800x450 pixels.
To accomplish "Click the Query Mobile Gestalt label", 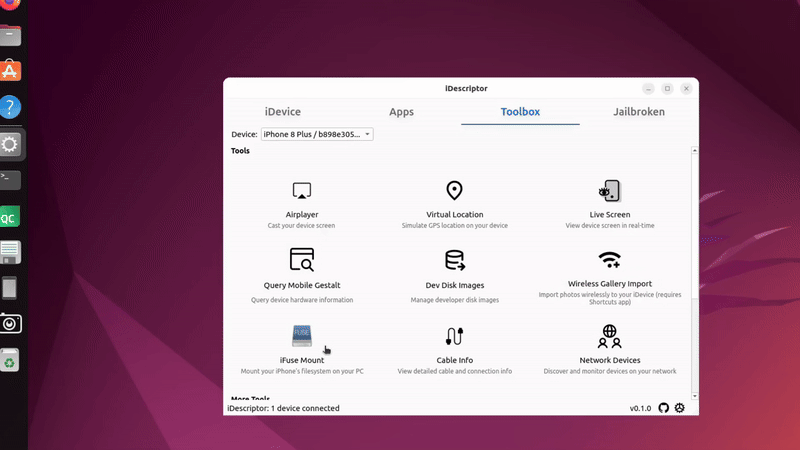I will [x=302, y=285].
